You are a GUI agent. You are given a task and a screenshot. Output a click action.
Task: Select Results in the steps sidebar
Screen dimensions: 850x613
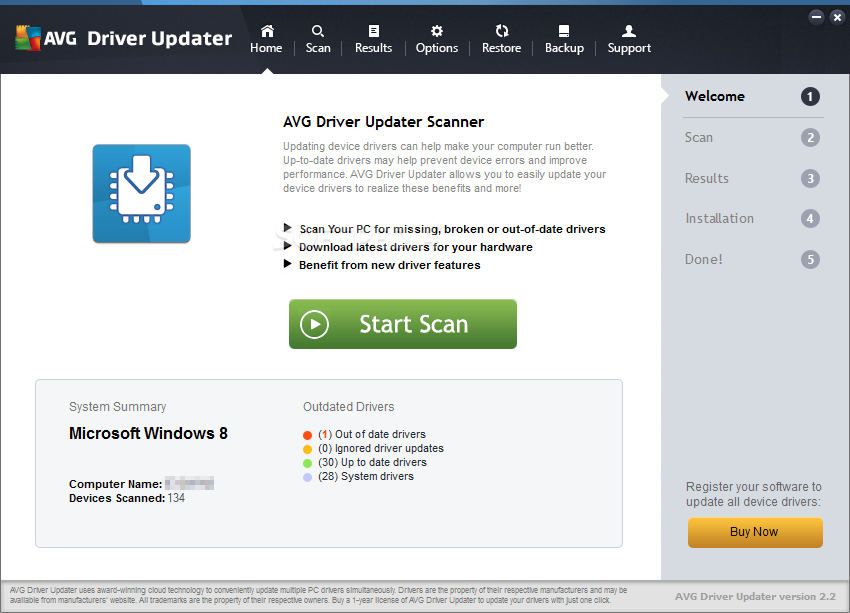coord(706,178)
